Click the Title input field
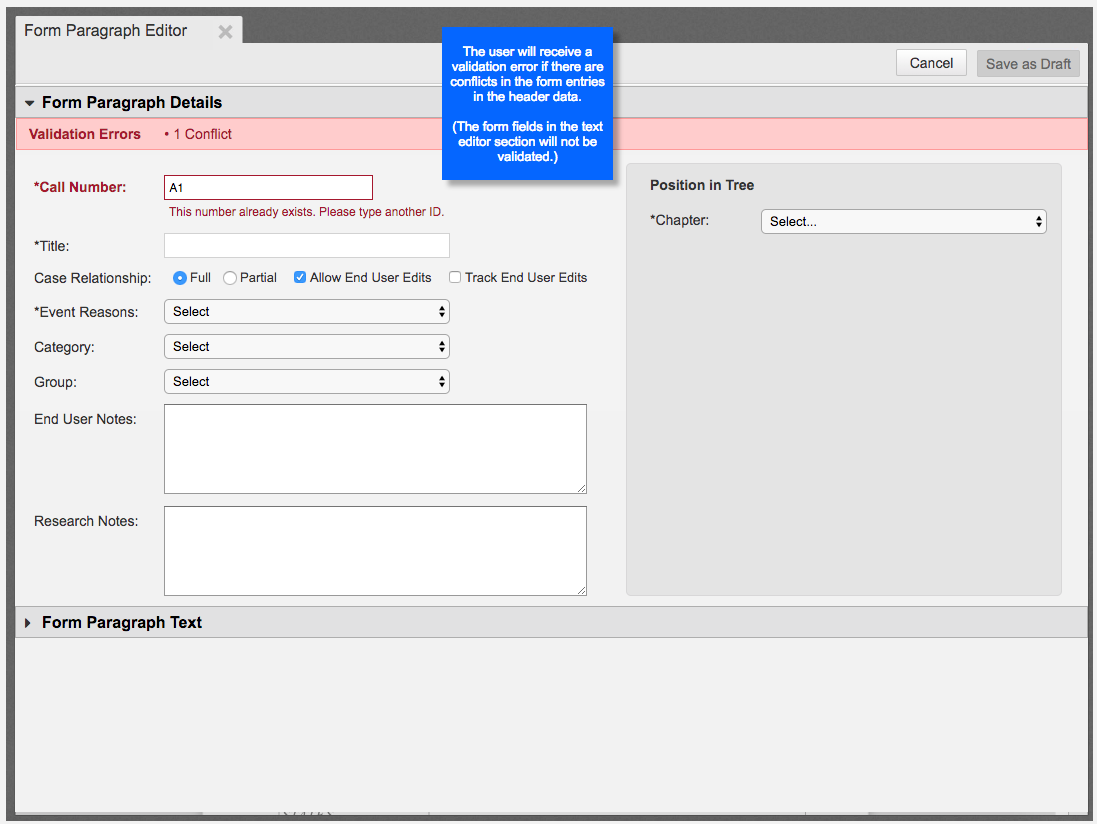This screenshot has height=824, width=1097. coord(306,246)
